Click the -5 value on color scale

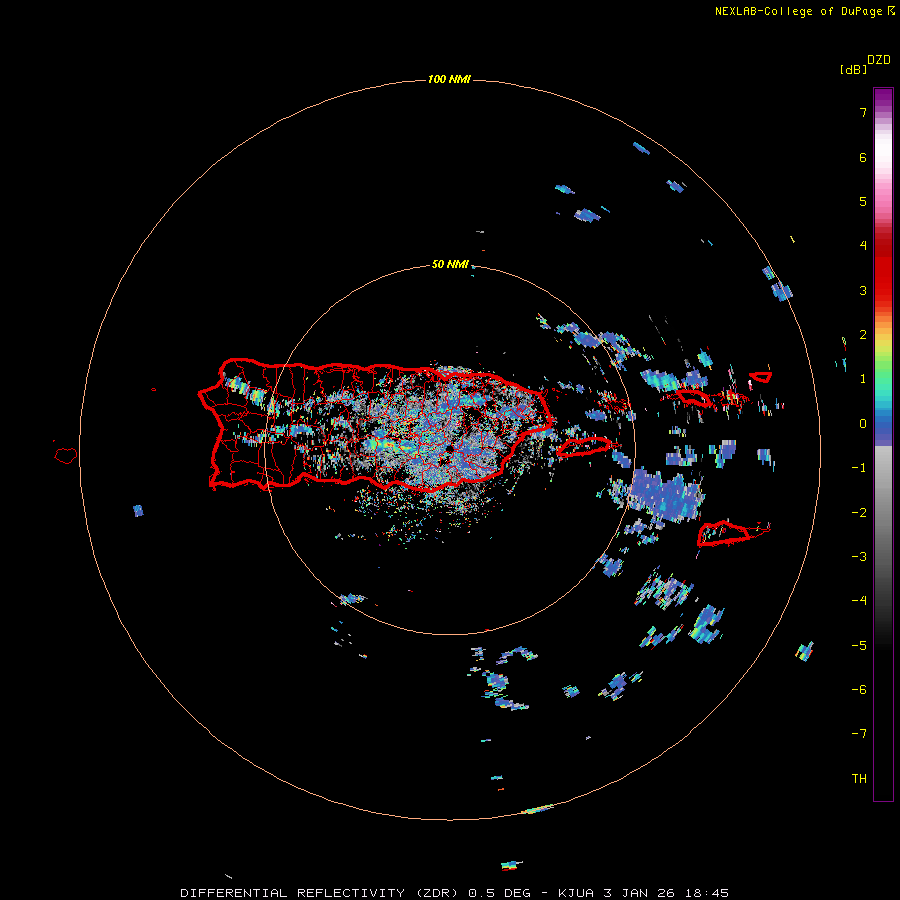pos(859,646)
